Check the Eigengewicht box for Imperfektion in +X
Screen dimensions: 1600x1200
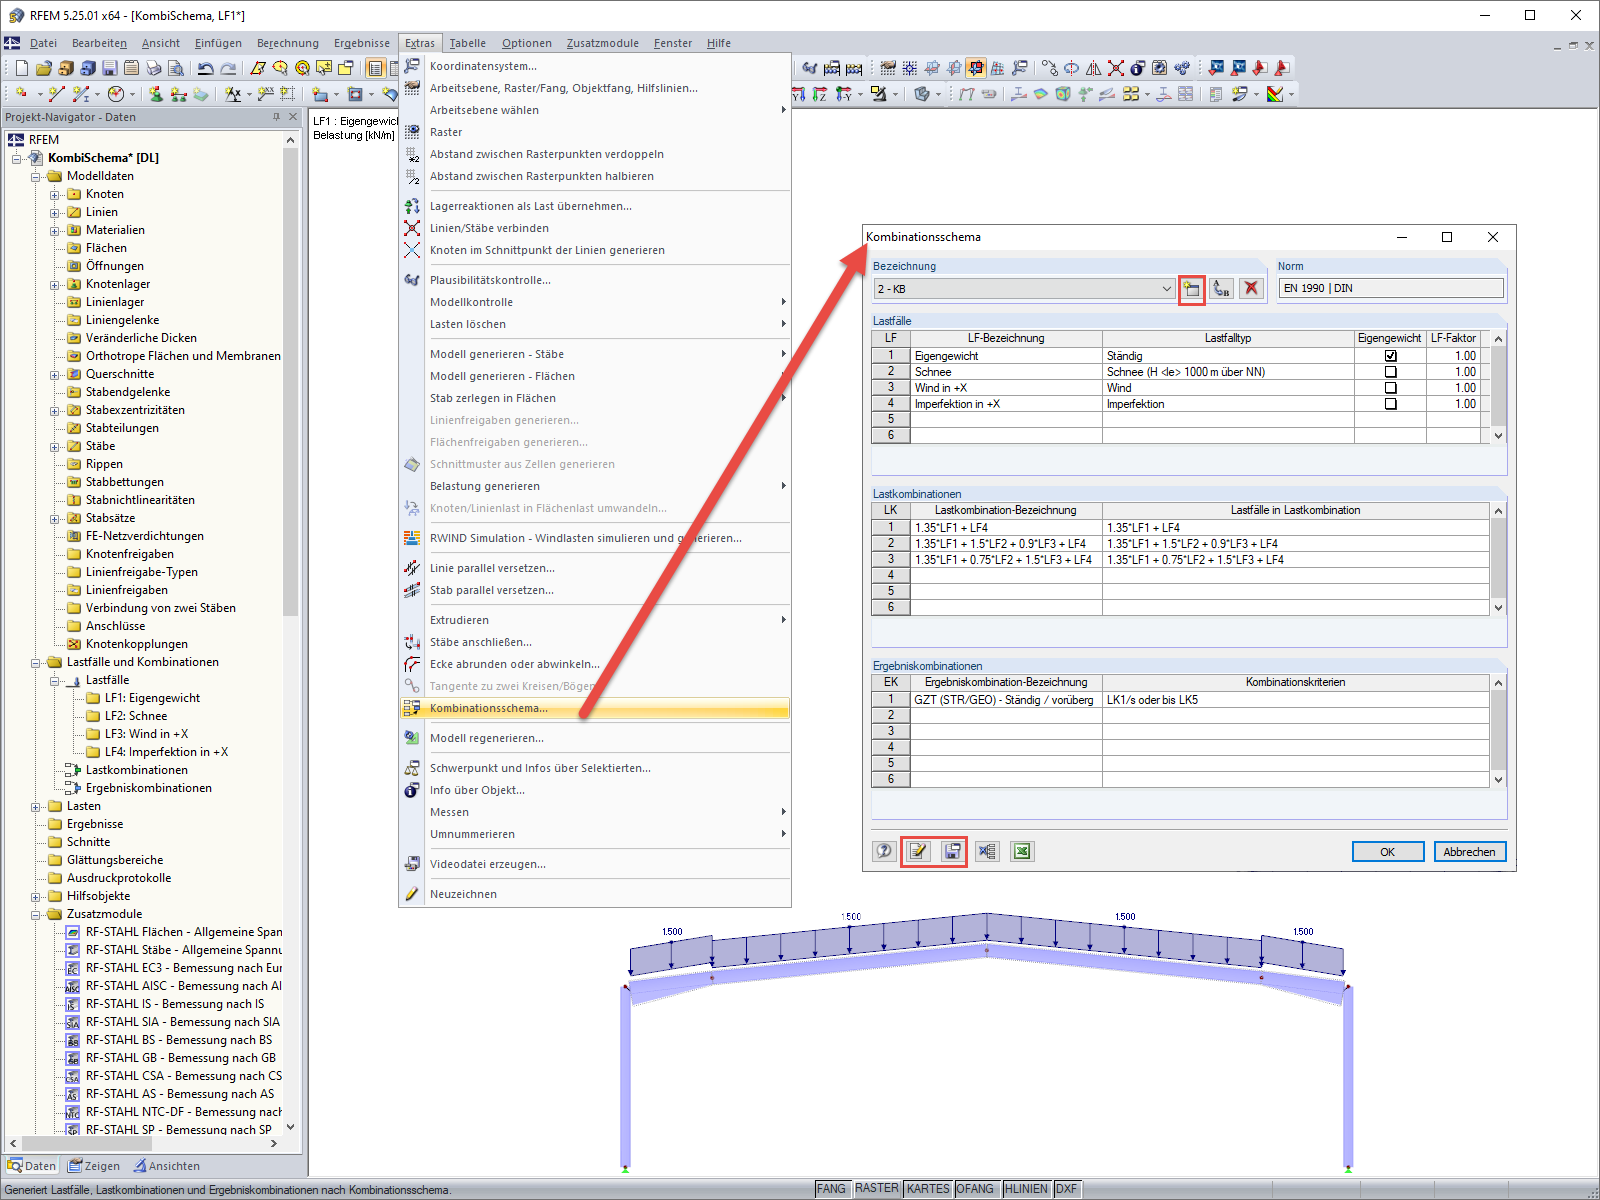pyautogui.click(x=1390, y=404)
